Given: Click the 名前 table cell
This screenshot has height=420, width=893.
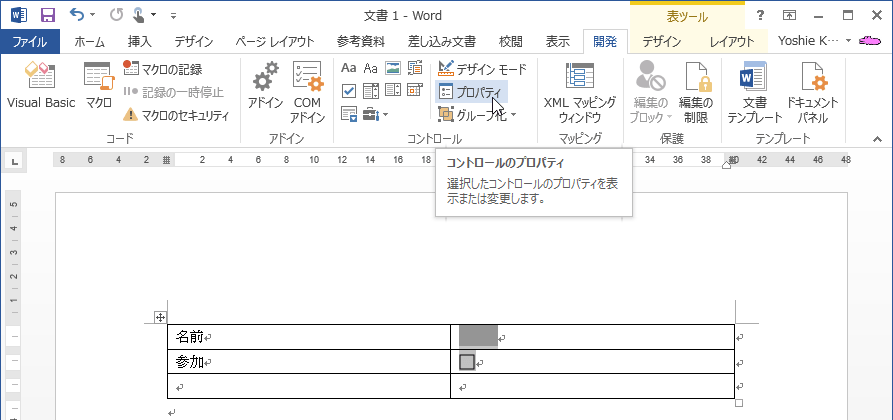Looking at the screenshot, I should (309, 337).
